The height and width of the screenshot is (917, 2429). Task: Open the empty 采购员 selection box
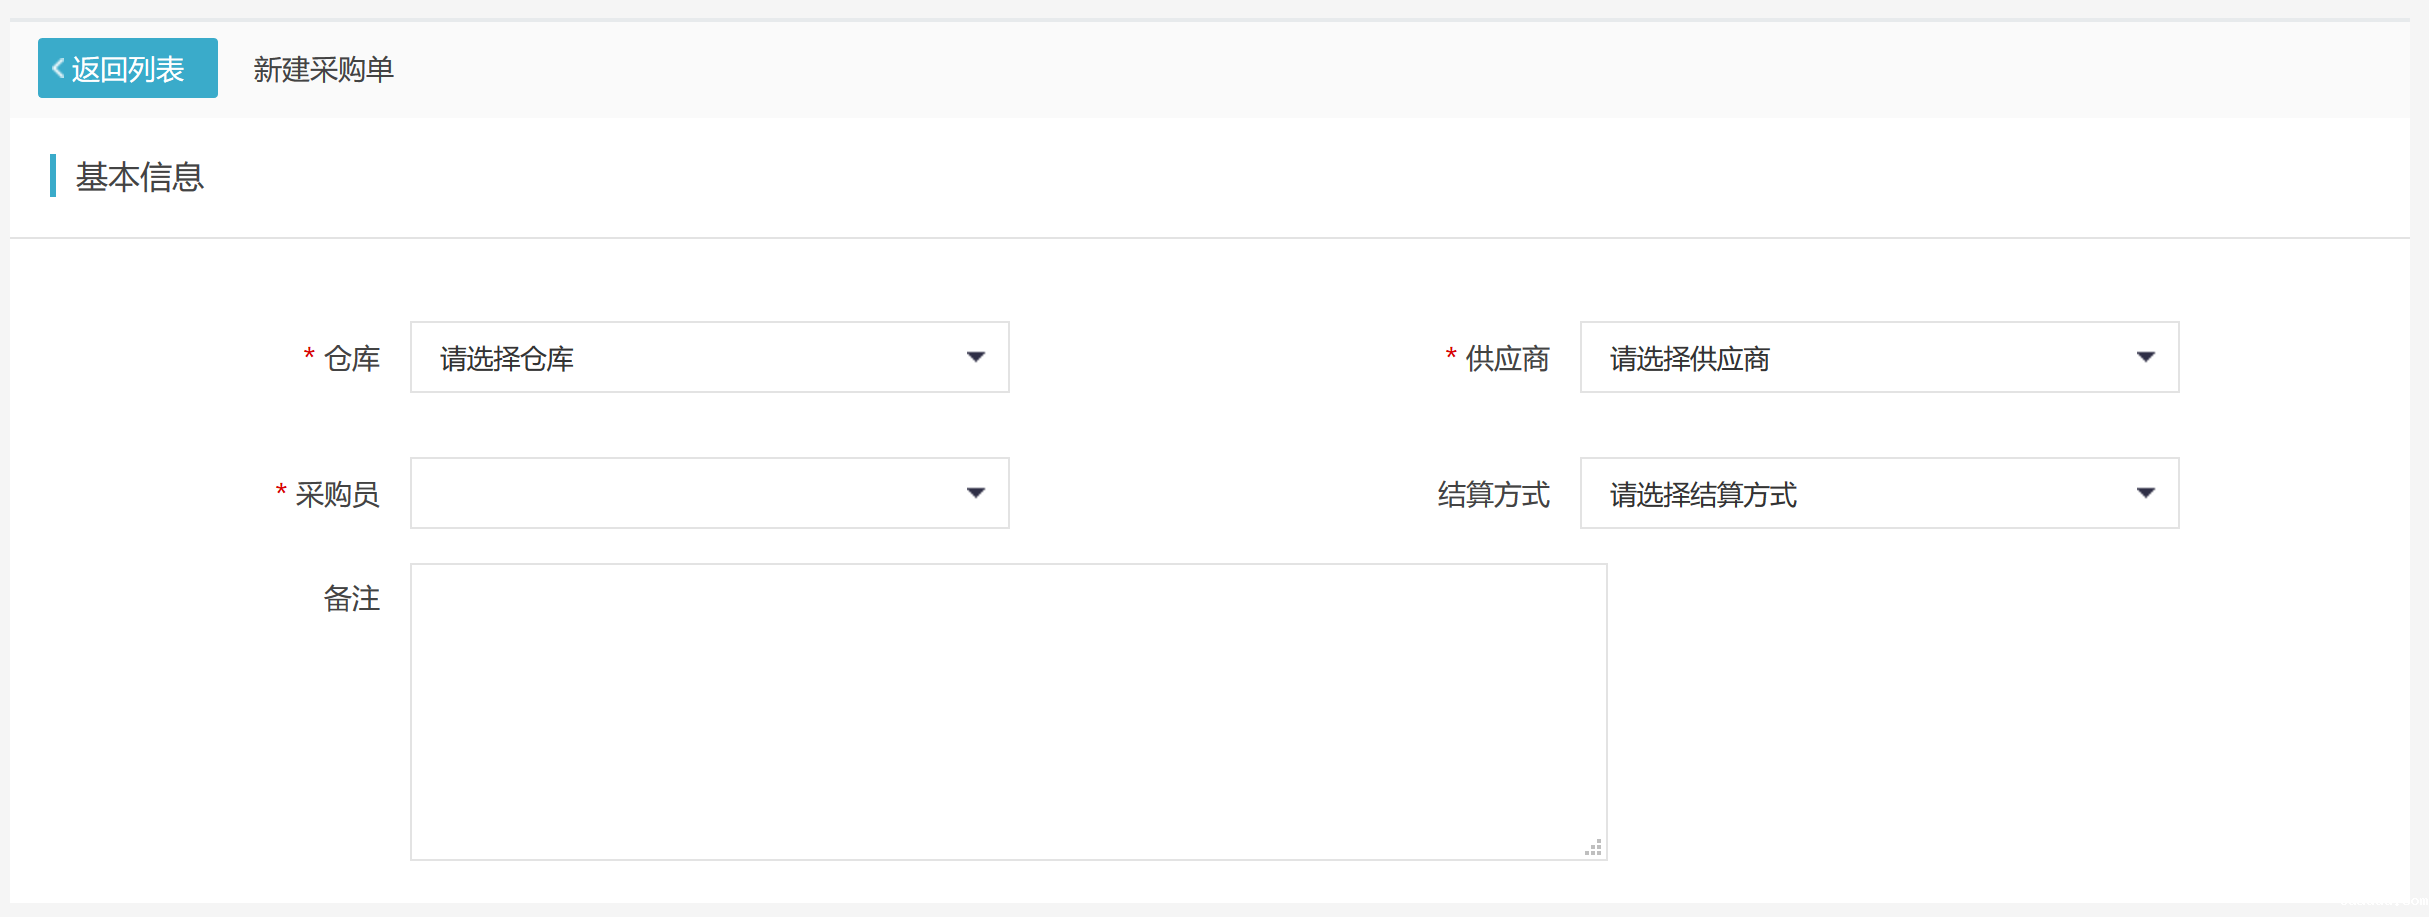click(x=700, y=492)
